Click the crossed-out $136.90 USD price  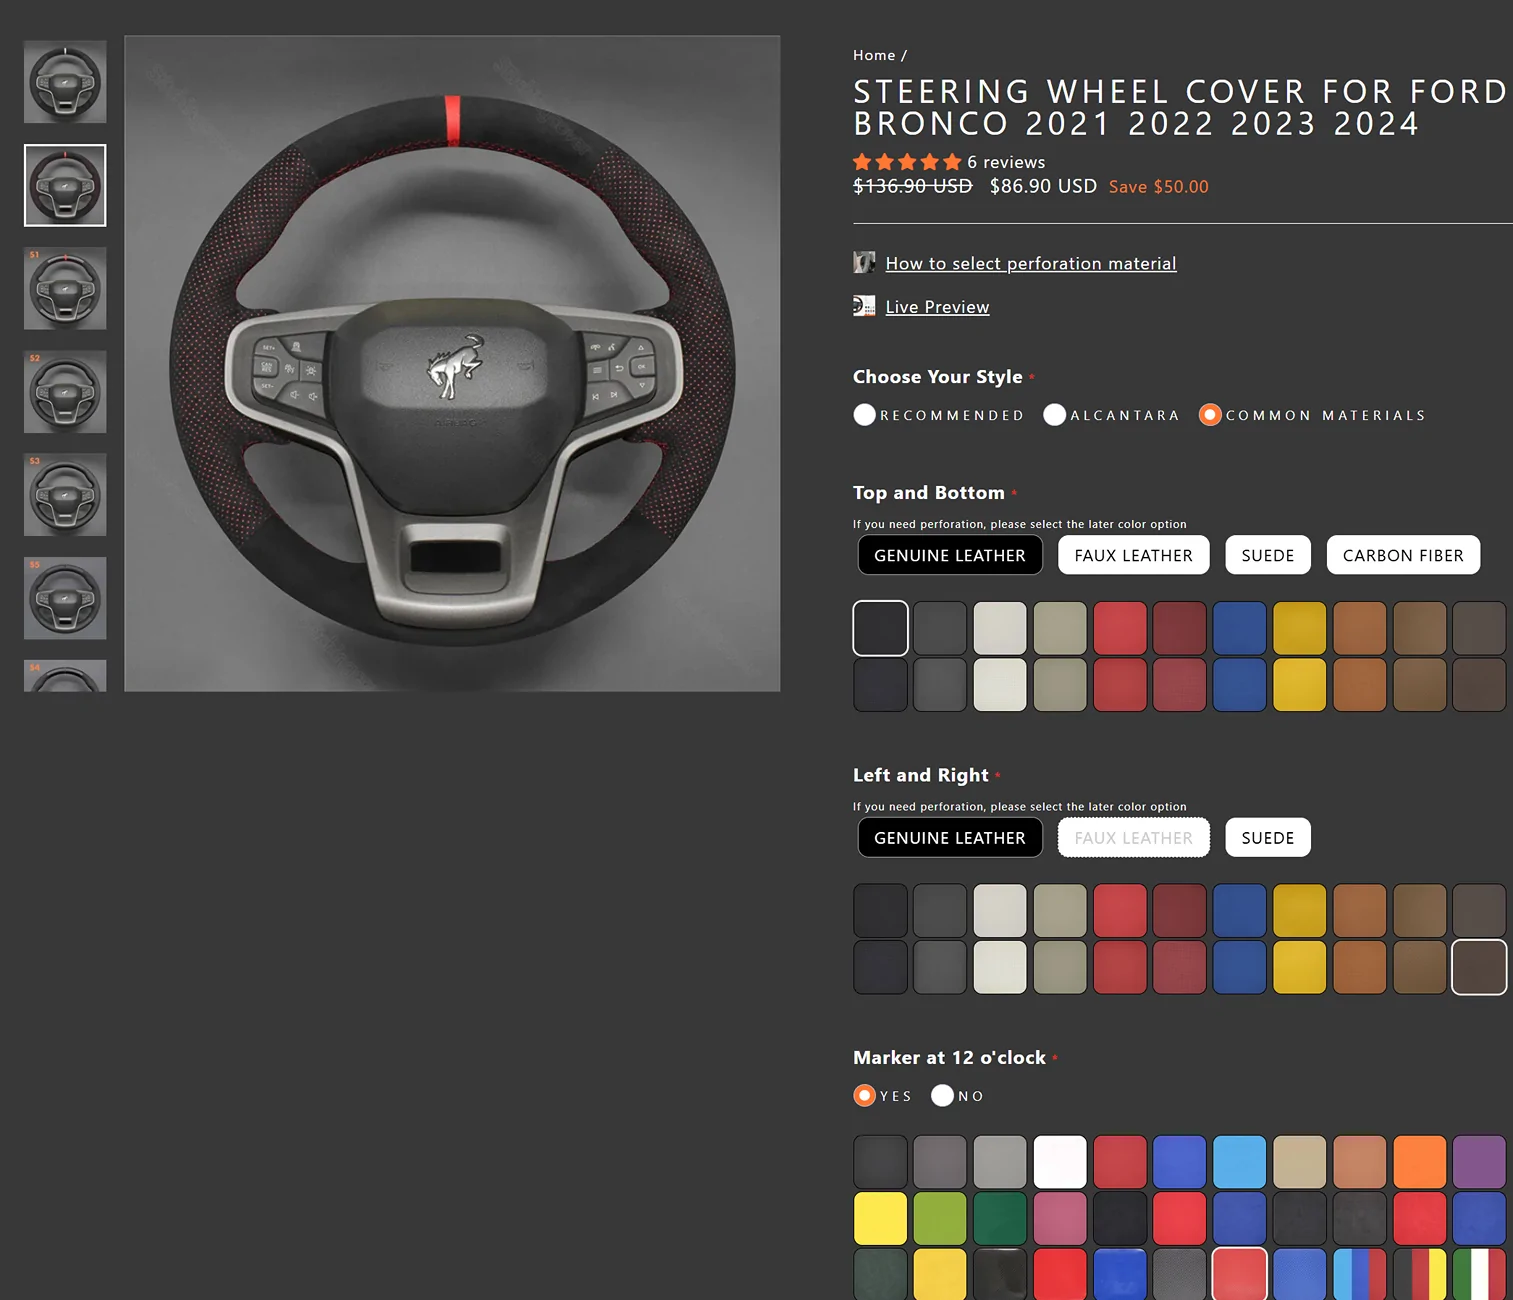(x=913, y=186)
